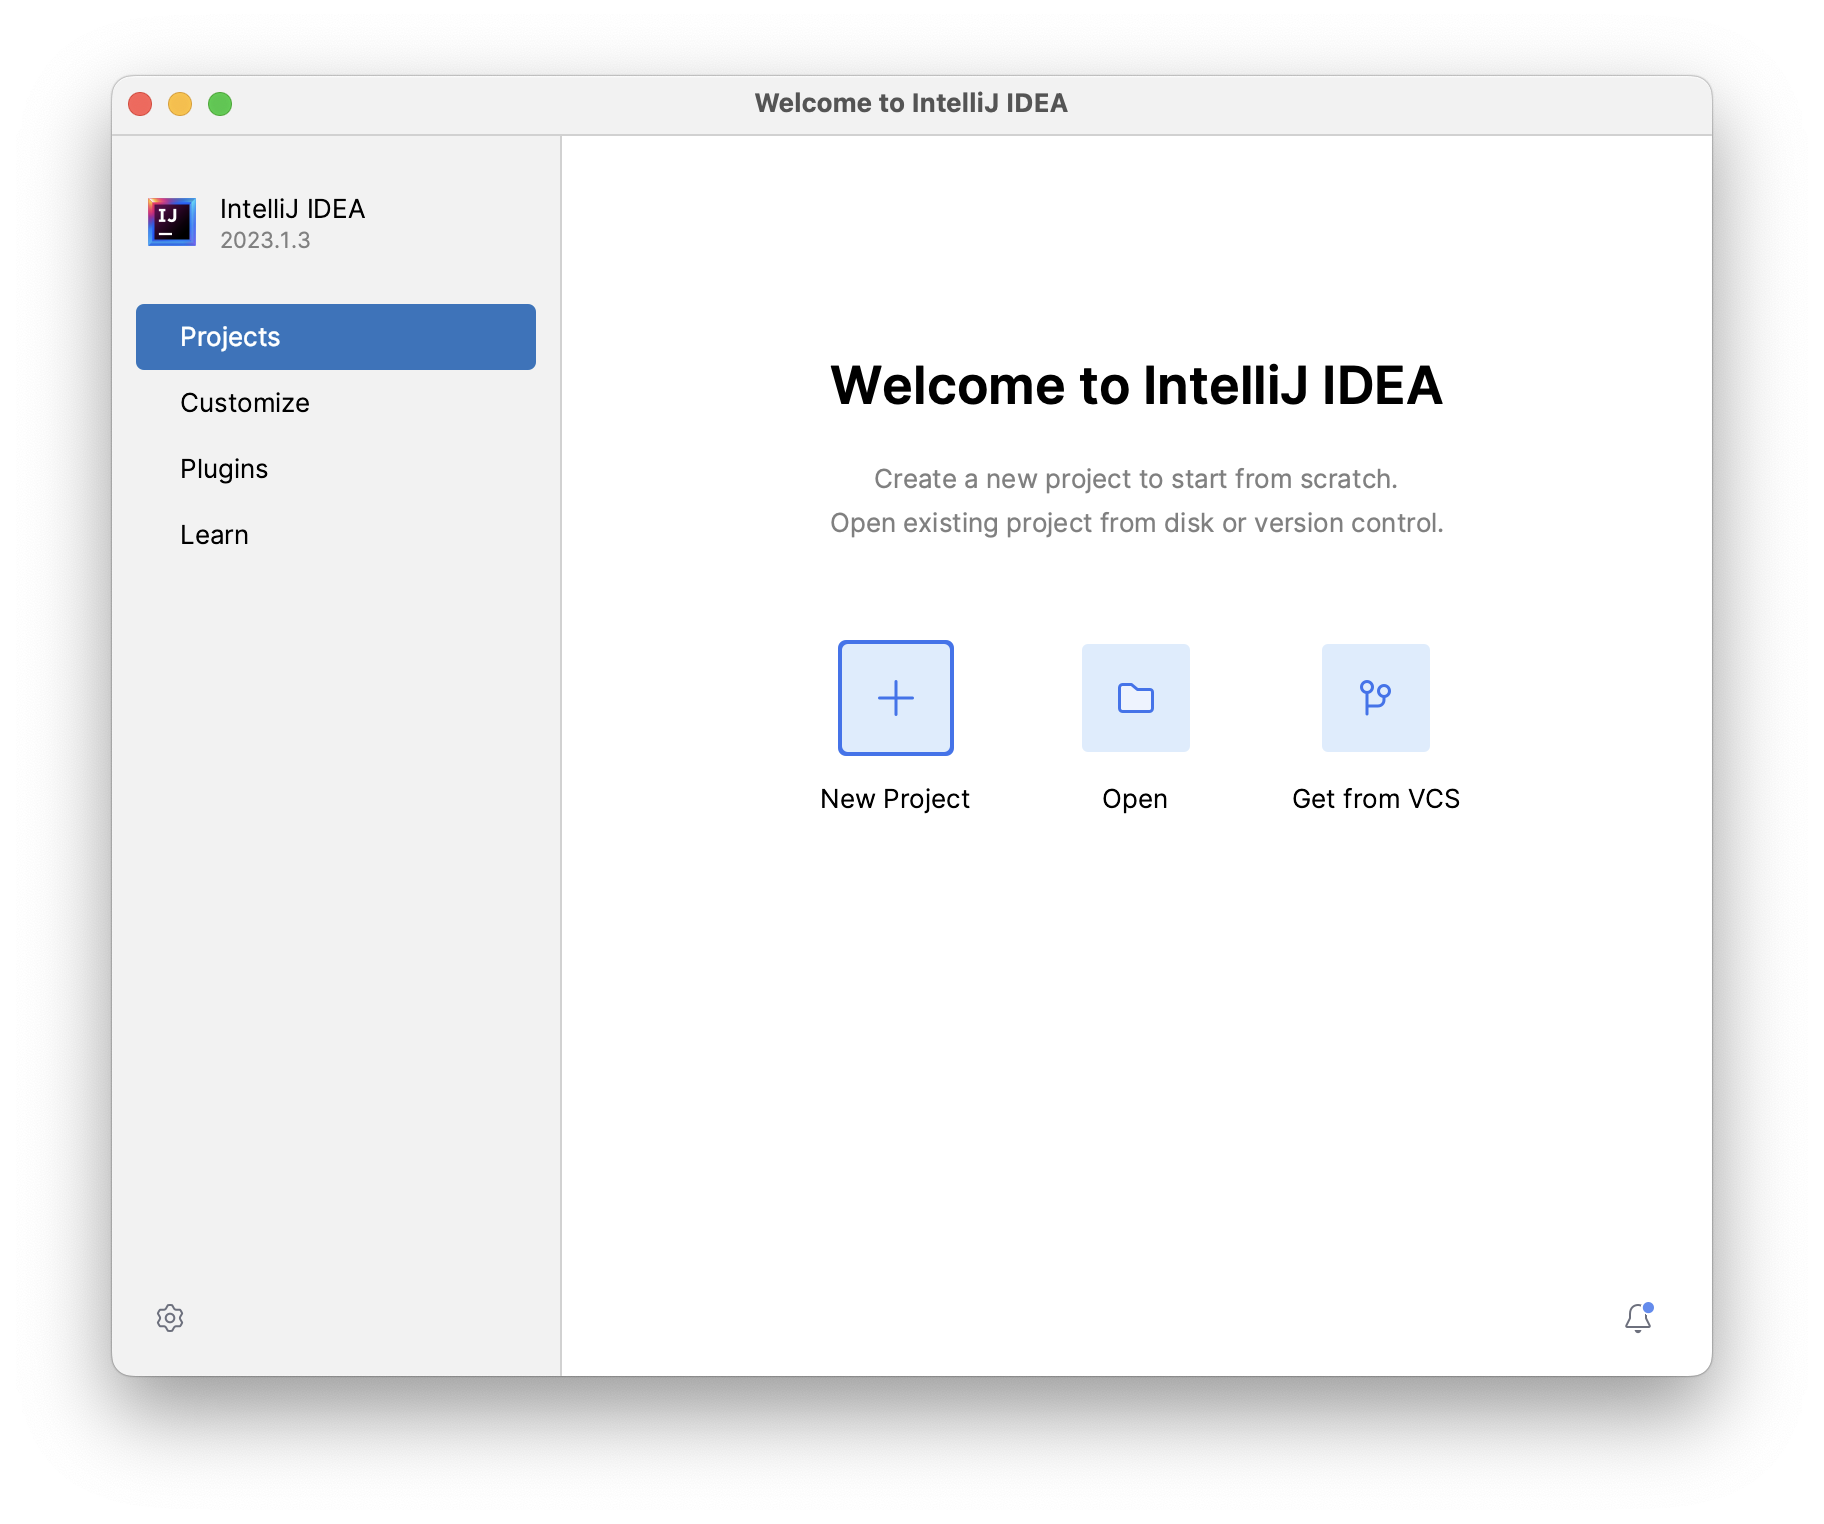This screenshot has height=1524, width=1824.
Task: Select the Projects tab in sidebar
Action: tap(335, 337)
